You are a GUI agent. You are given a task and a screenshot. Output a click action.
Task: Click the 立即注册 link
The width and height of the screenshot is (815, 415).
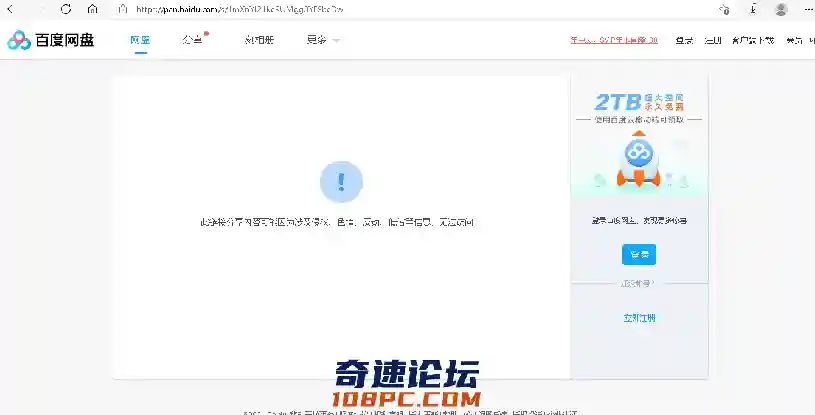pos(639,318)
